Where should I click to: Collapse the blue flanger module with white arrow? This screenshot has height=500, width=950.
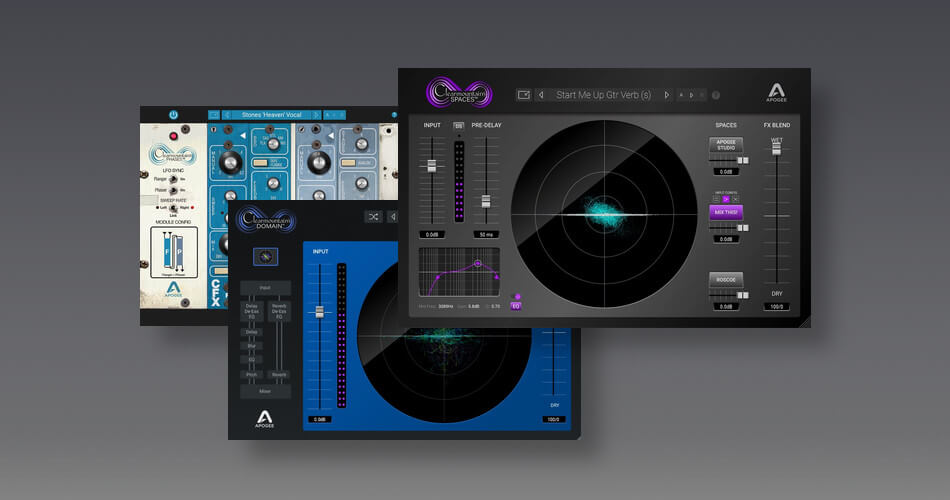243,135
